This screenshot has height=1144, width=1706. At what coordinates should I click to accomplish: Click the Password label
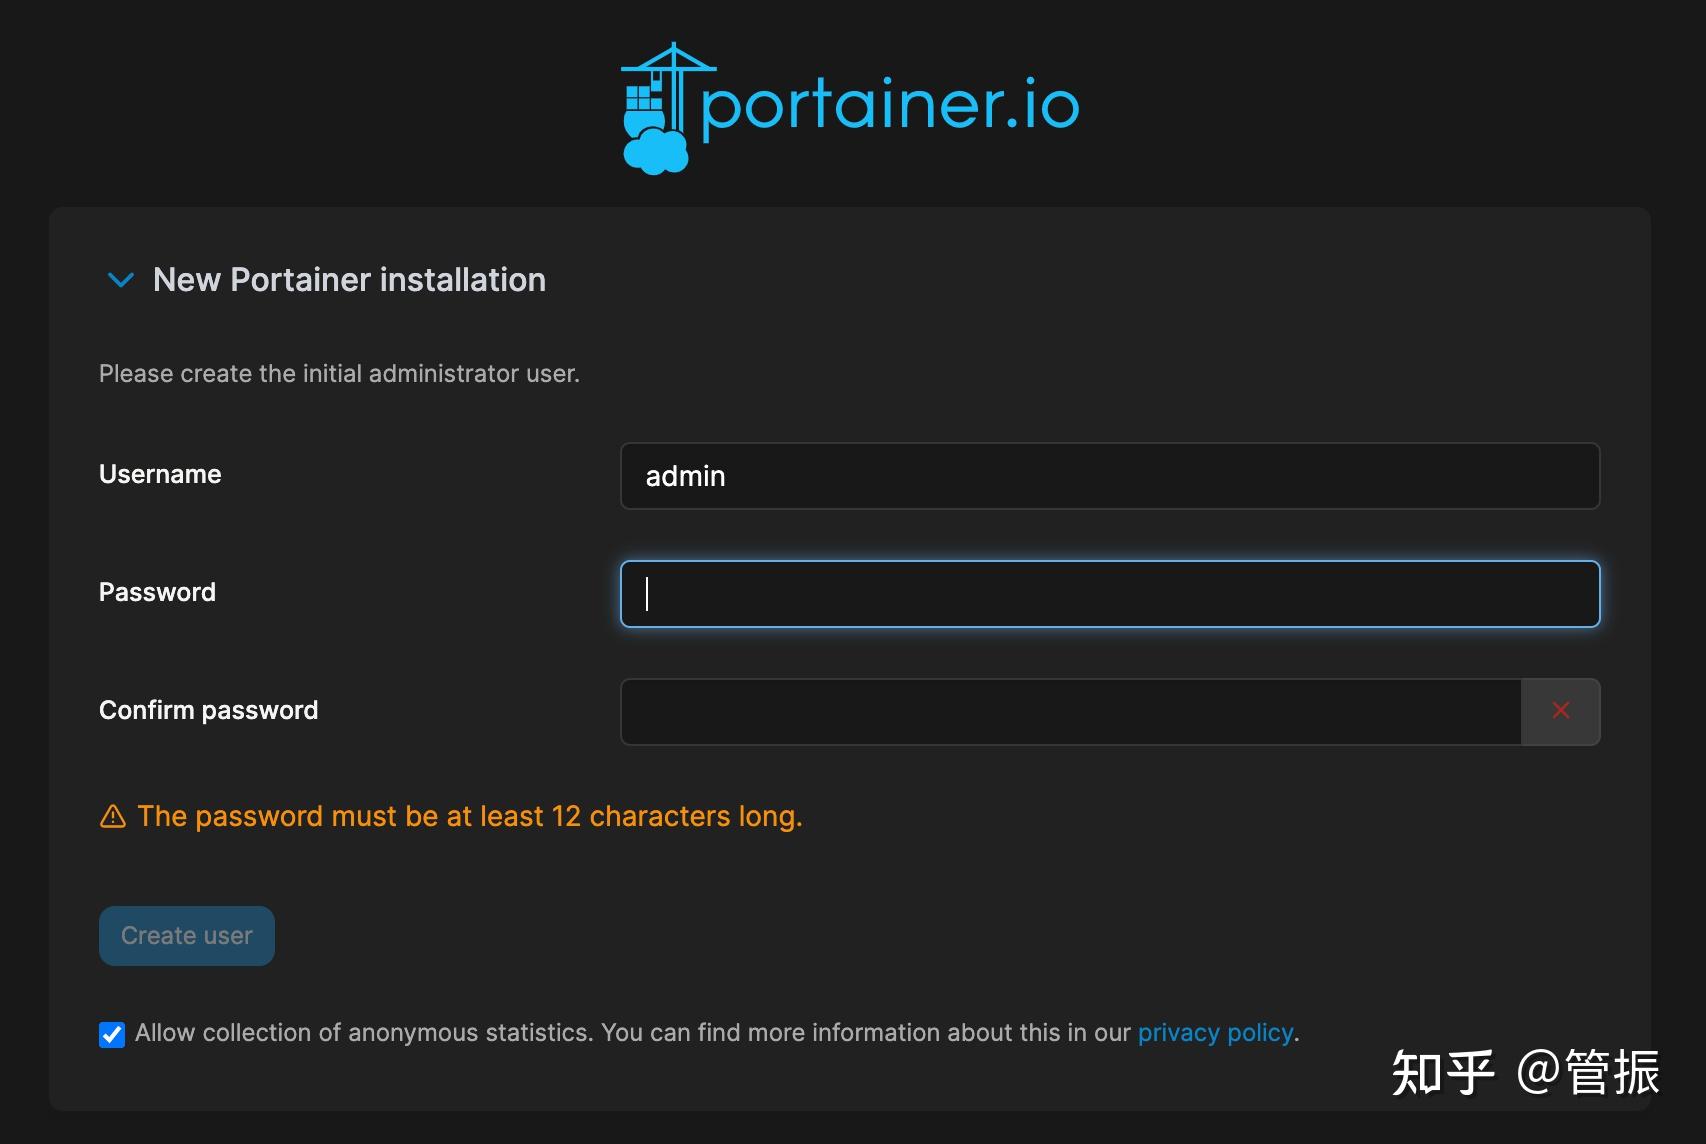coord(157,592)
